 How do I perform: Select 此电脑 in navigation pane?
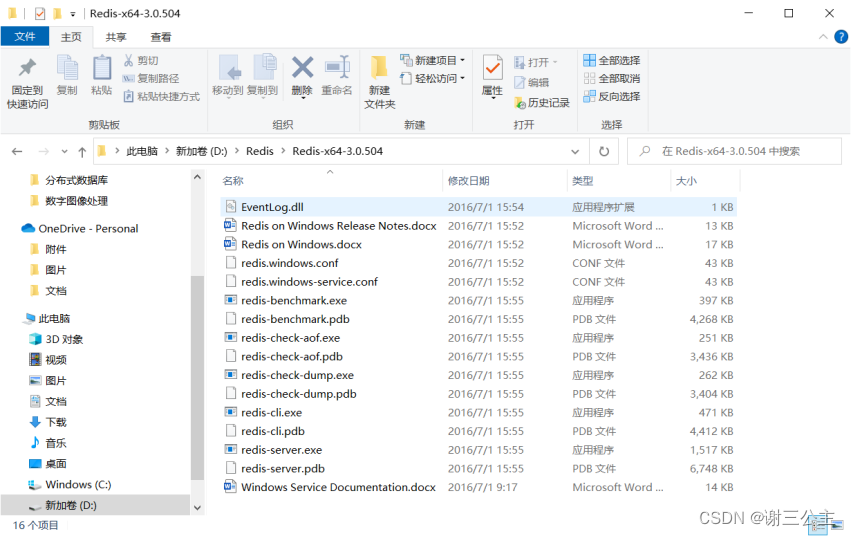point(46,318)
